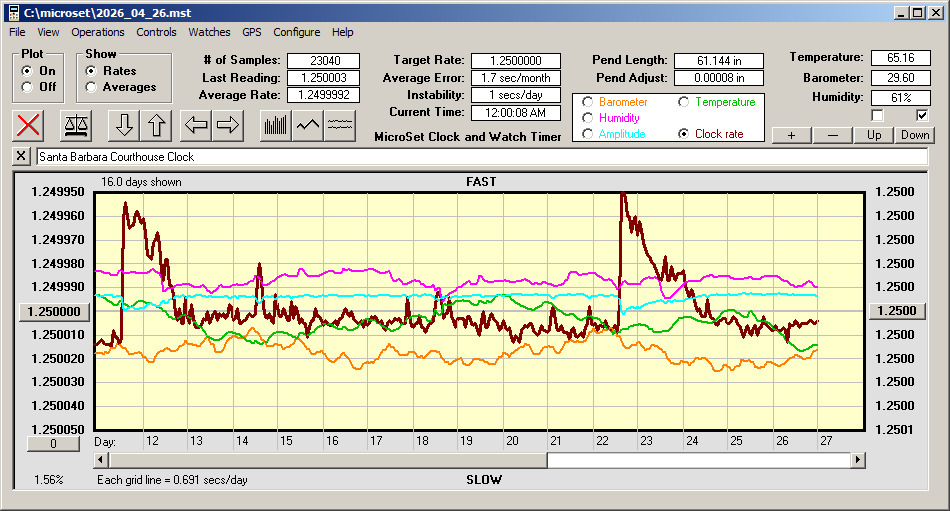
Task: Open the Configure menu
Action: pyautogui.click(x=297, y=32)
